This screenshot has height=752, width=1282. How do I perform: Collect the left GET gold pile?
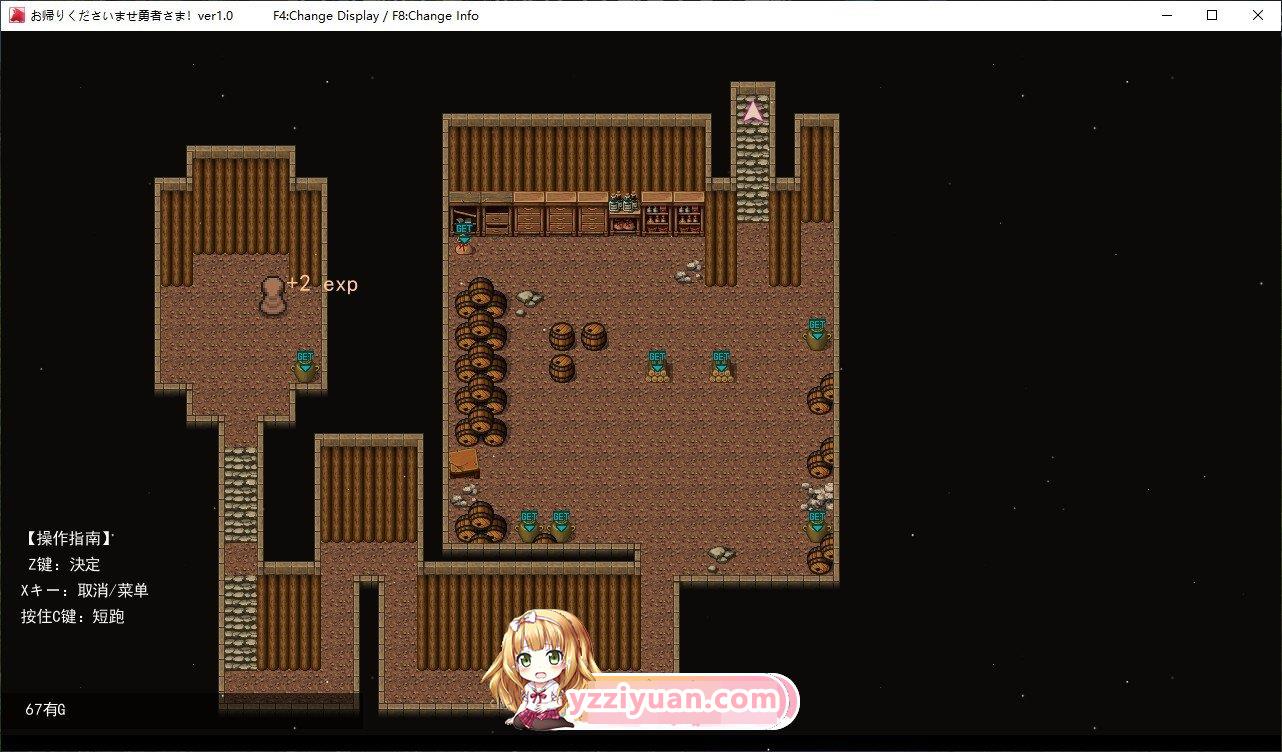[x=656, y=366]
